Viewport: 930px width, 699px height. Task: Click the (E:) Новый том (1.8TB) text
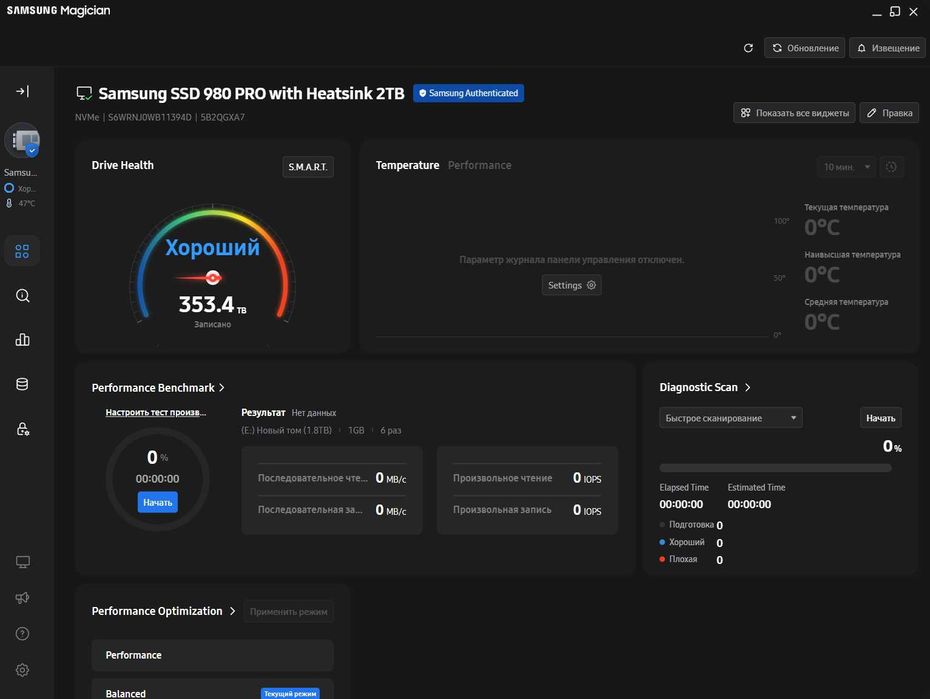tap(286, 430)
